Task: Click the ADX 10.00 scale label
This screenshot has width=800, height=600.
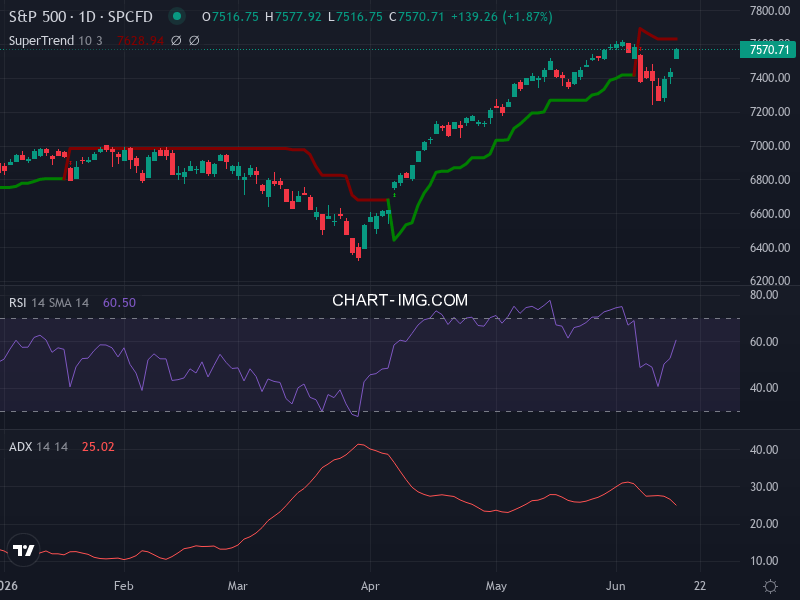Action: pos(764,561)
